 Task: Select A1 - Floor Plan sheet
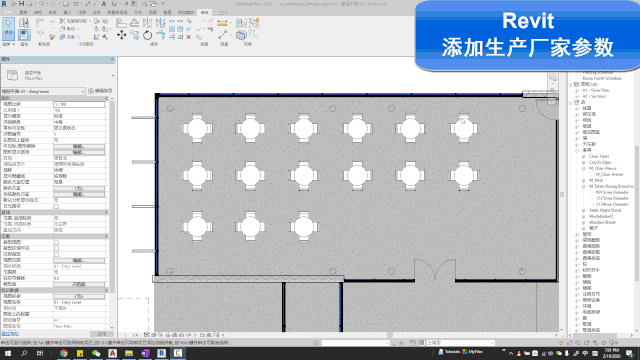pos(596,90)
